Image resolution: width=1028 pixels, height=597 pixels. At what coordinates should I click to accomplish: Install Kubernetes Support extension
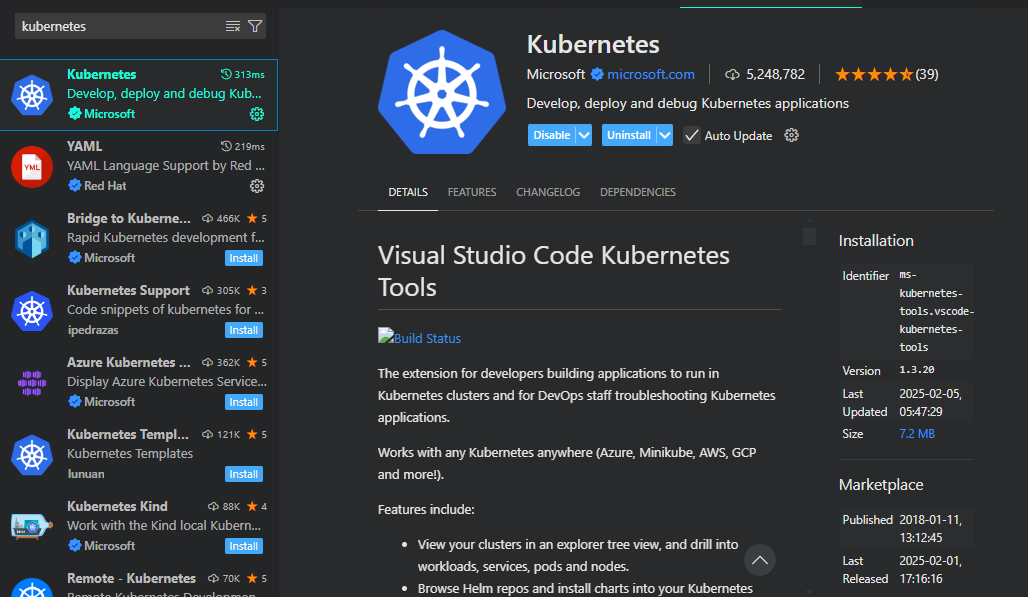(244, 330)
